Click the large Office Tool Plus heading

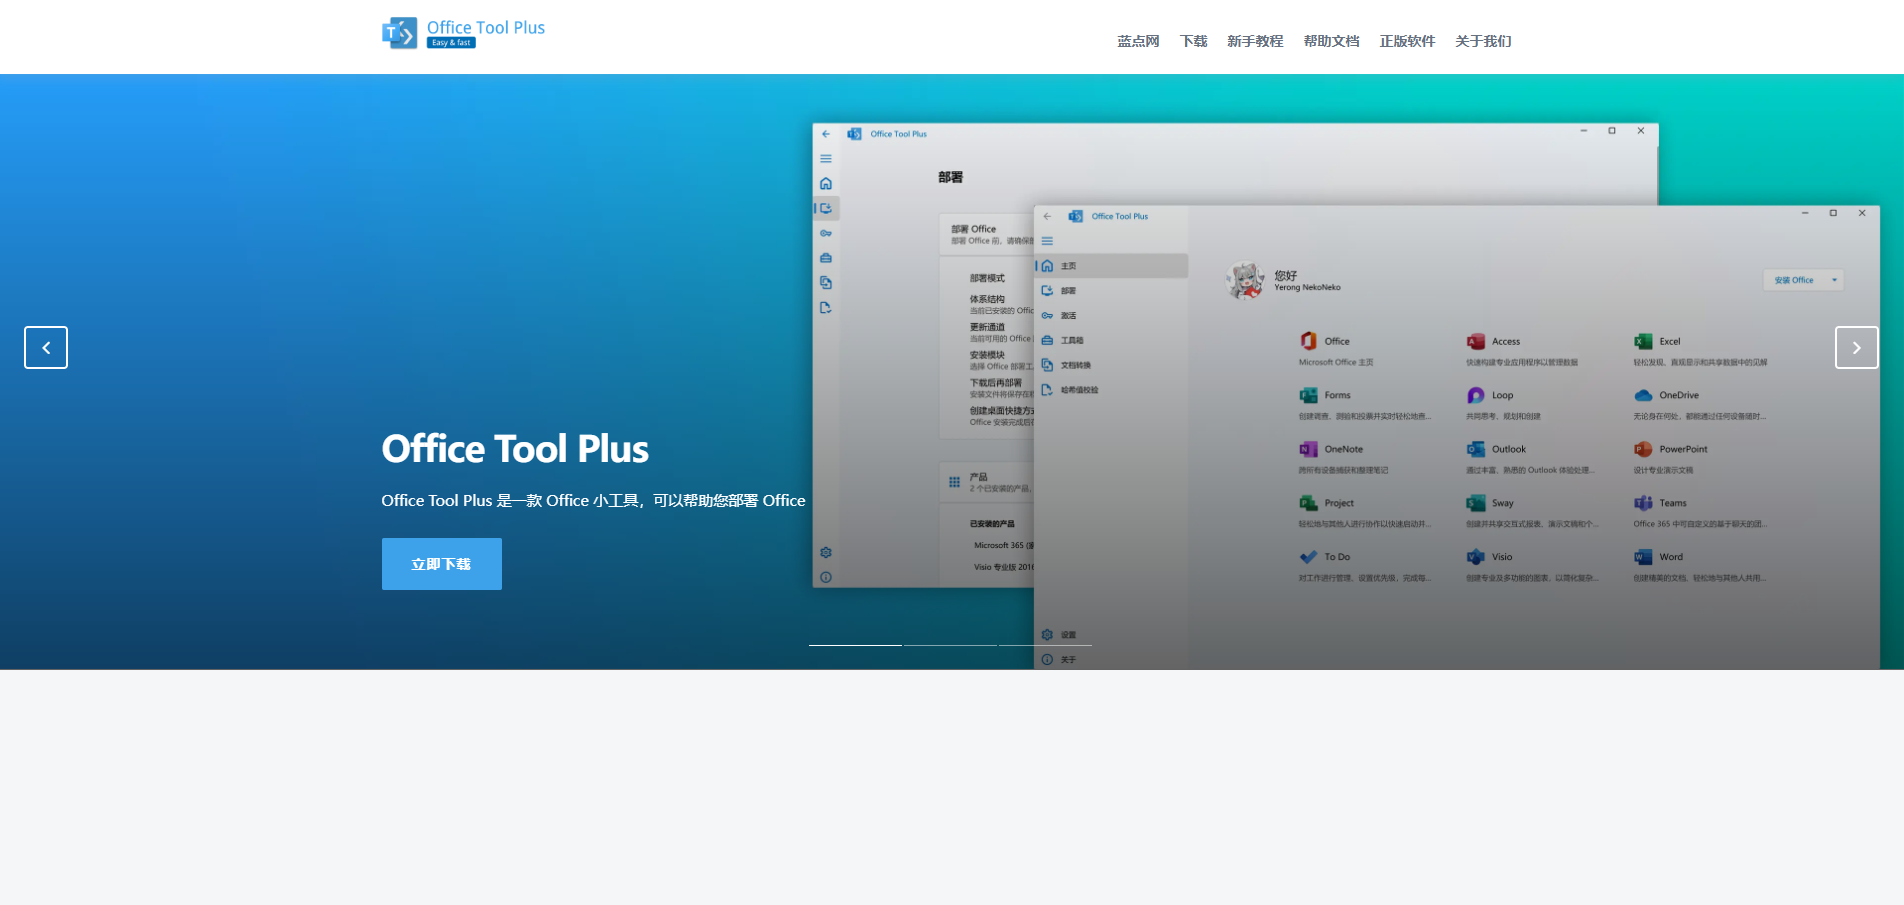pyautogui.click(x=515, y=449)
